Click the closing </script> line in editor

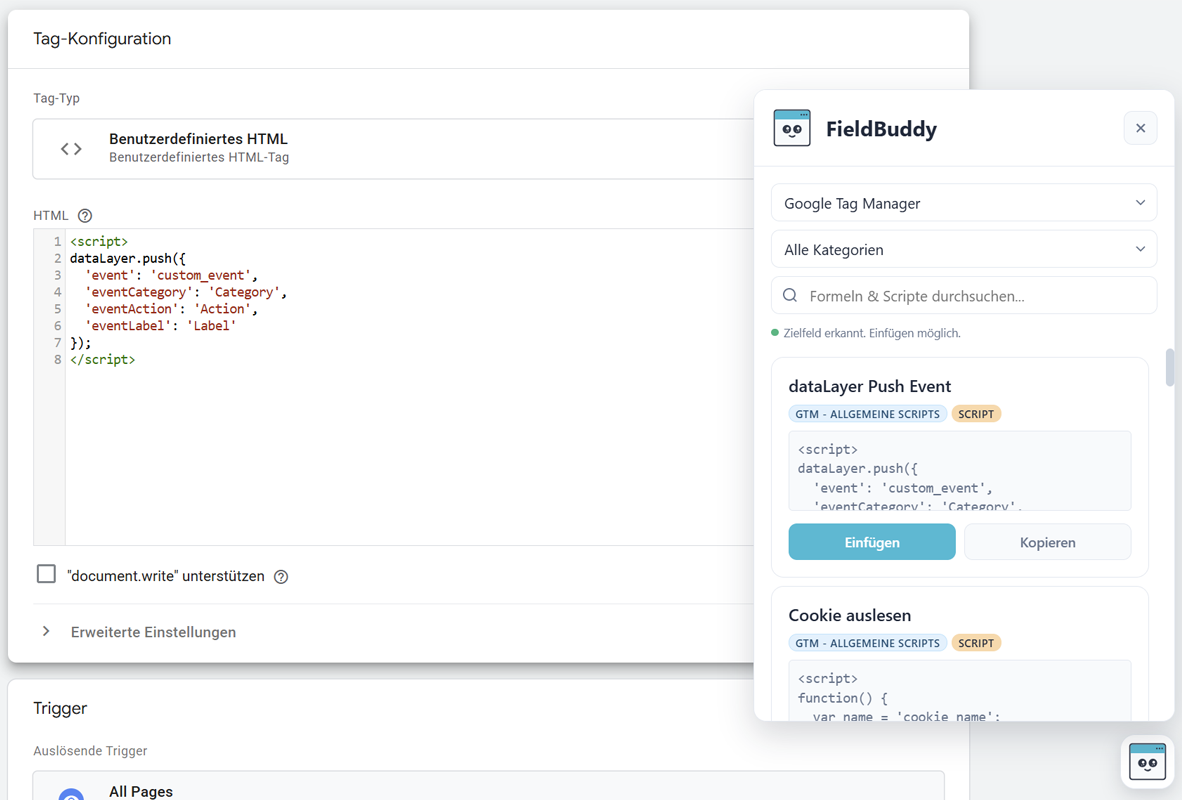(x=103, y=360)
